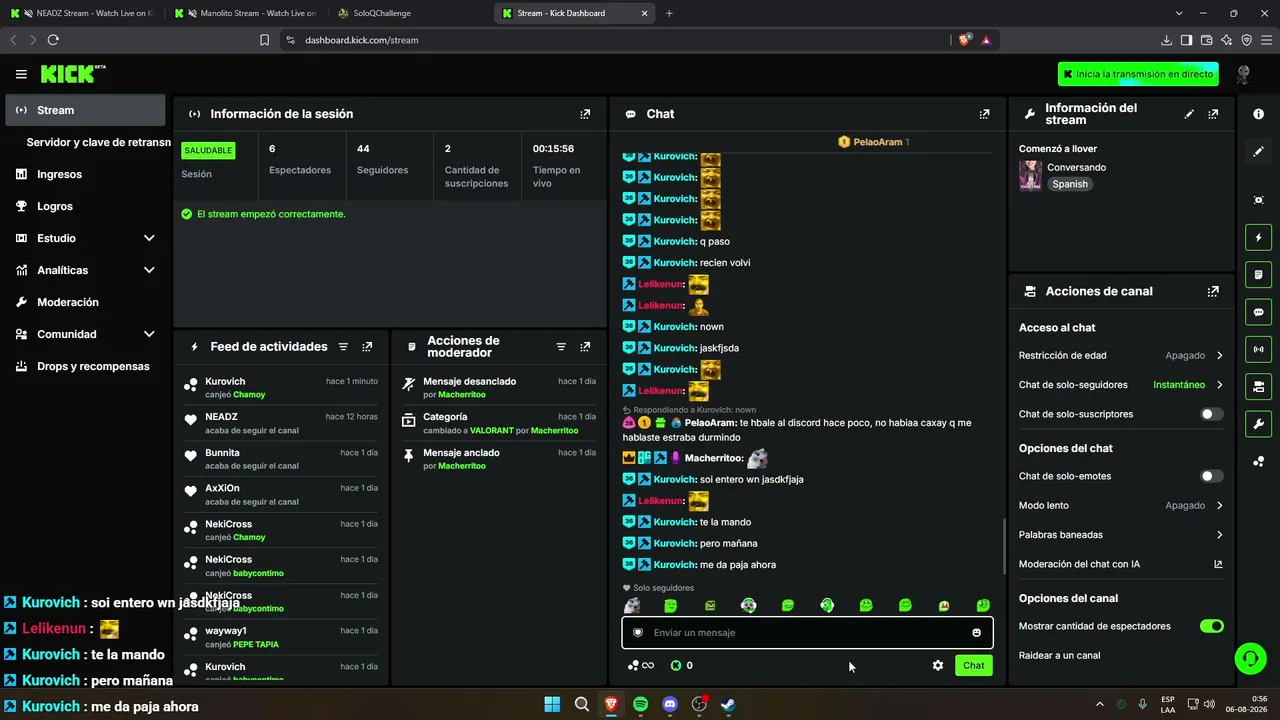1280x720 pixels.
Task: Open the Windows Start menu
Action: [552, 704]
